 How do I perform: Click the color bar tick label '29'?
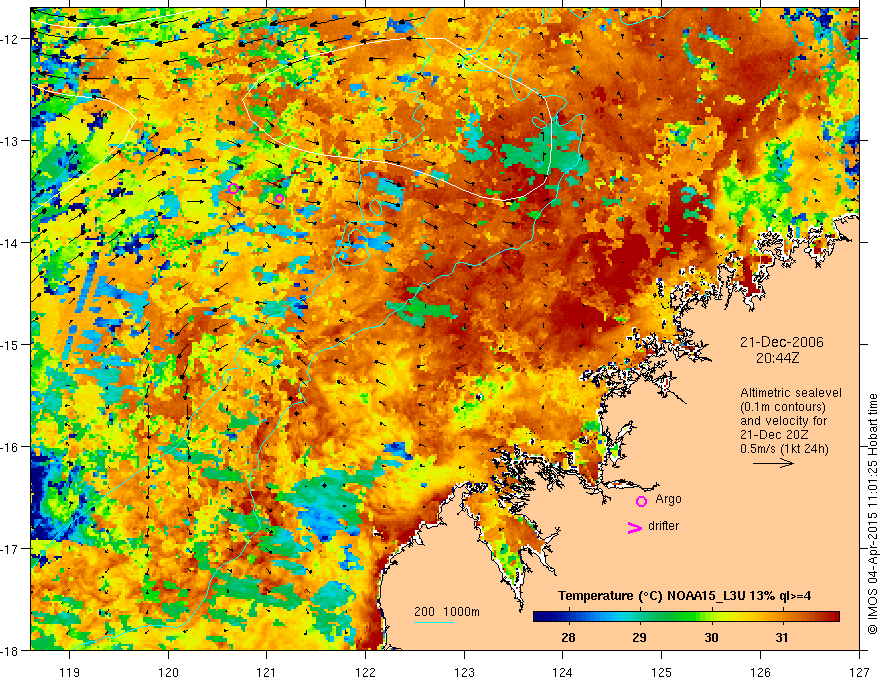pos(639,637)
